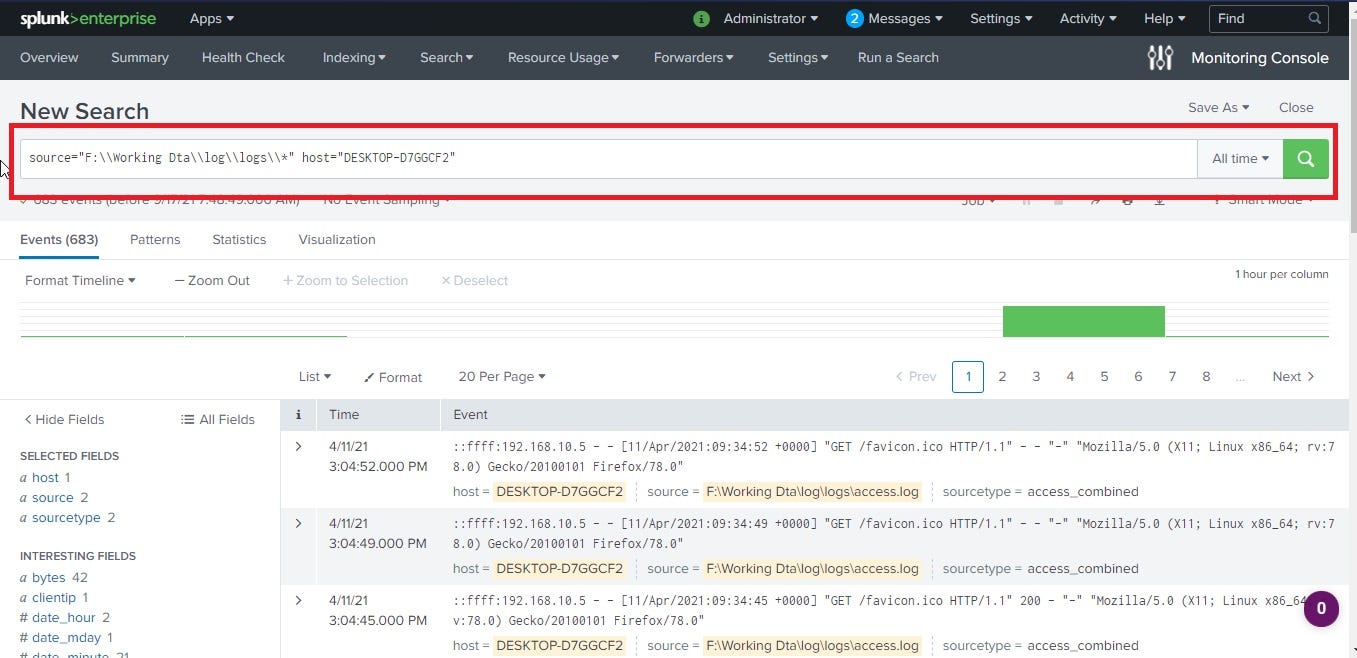Share the search job
This screenshot has height=658, width=1357.
coord(1095,200)
